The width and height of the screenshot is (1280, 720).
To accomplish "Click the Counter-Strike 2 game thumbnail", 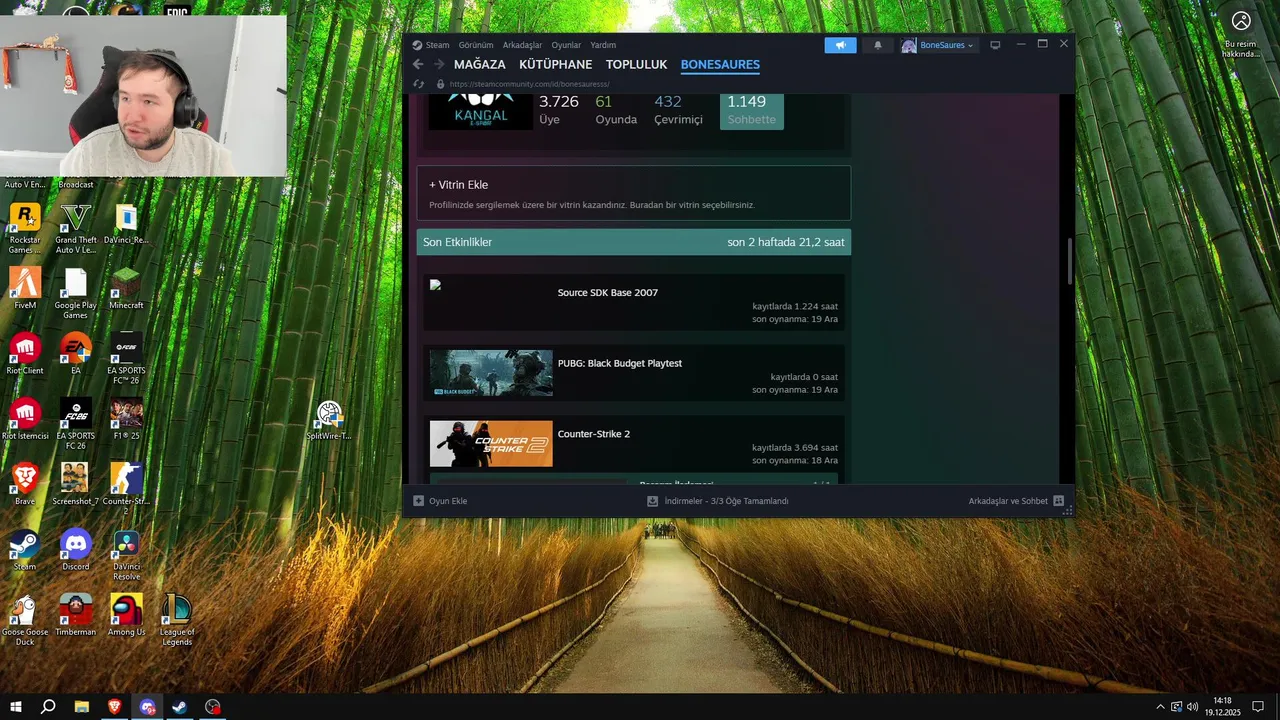I will (x=491, y=444).
